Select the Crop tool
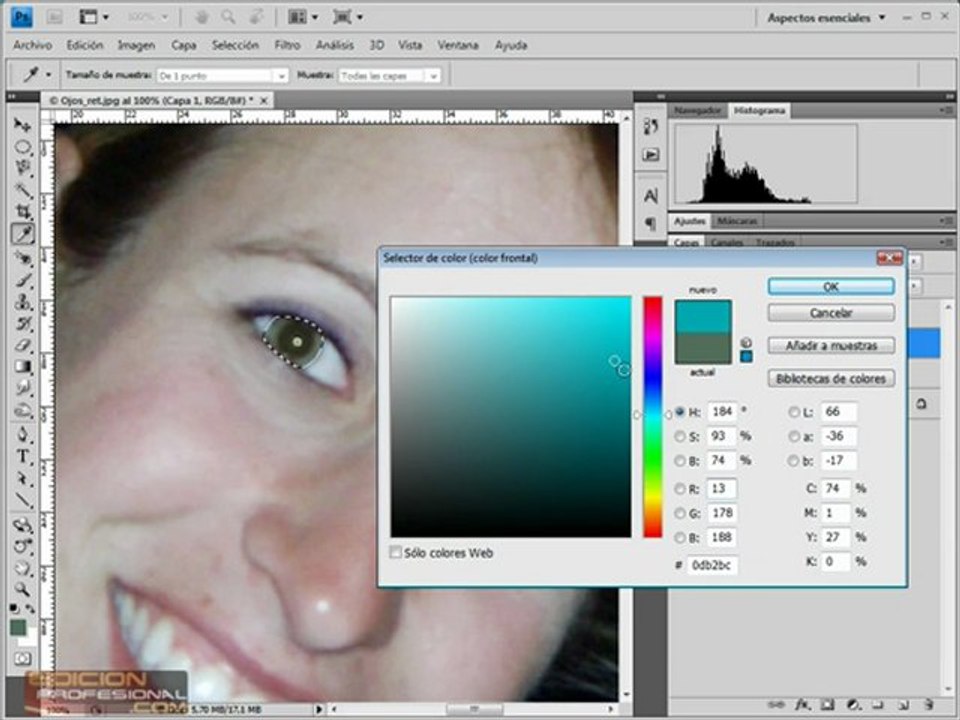The image size is (960, 720). (x=23, y=212)
